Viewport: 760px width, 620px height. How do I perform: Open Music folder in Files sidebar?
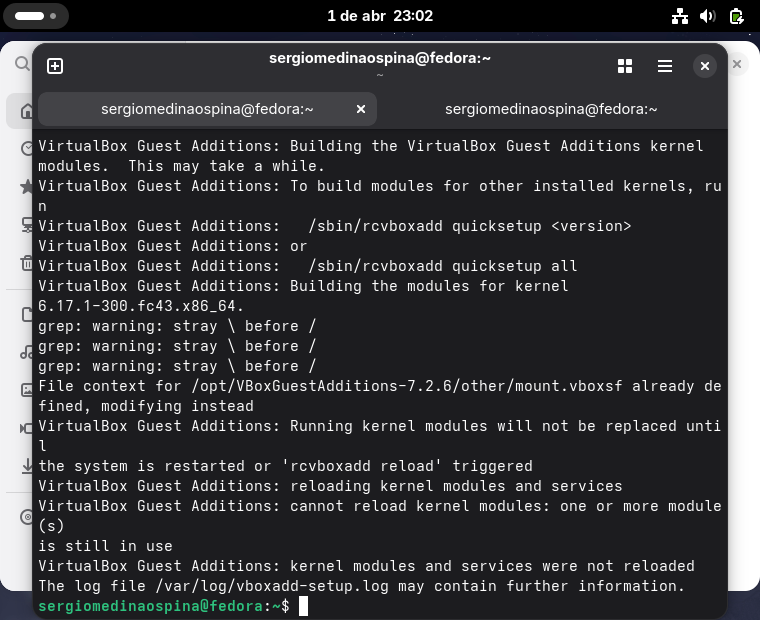pos(26,352)
